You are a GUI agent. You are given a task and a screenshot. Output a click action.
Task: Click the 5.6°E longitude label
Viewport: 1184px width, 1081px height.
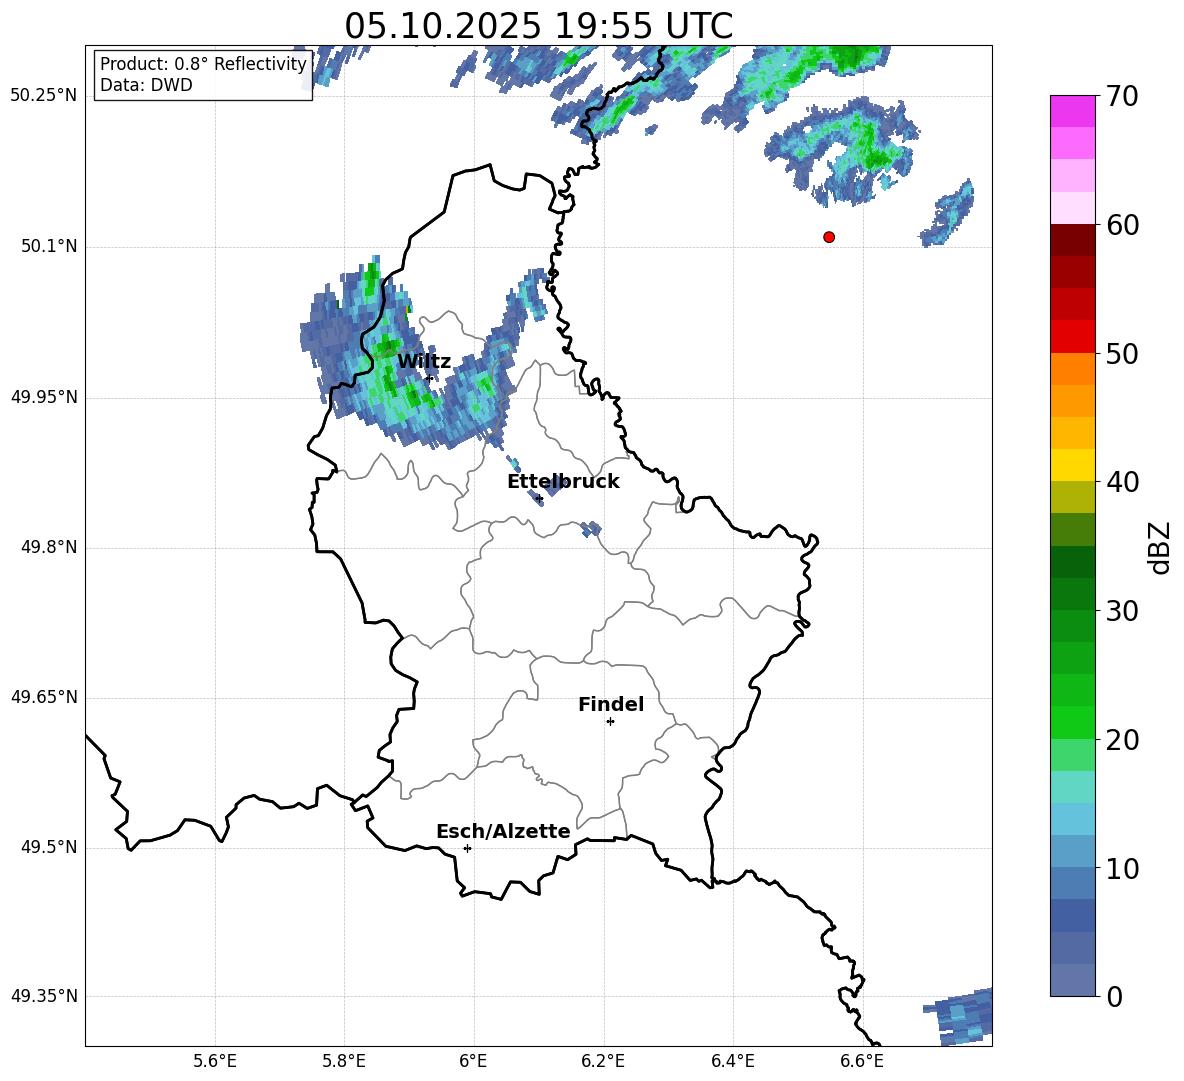point(215,1061)
